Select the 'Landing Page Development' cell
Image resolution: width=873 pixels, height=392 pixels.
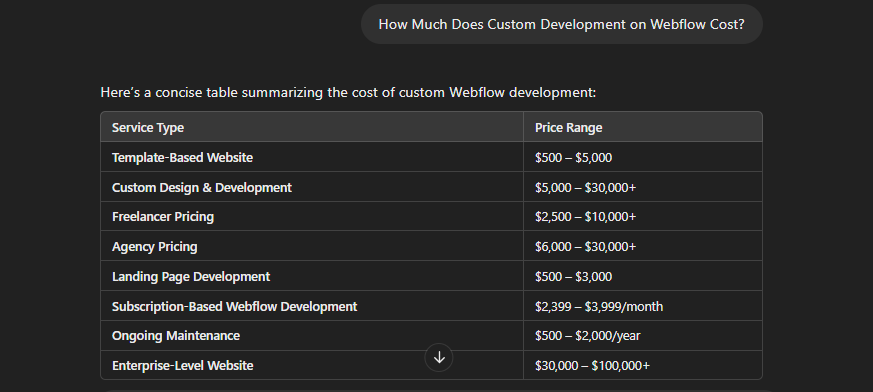[x=312, y=276]
